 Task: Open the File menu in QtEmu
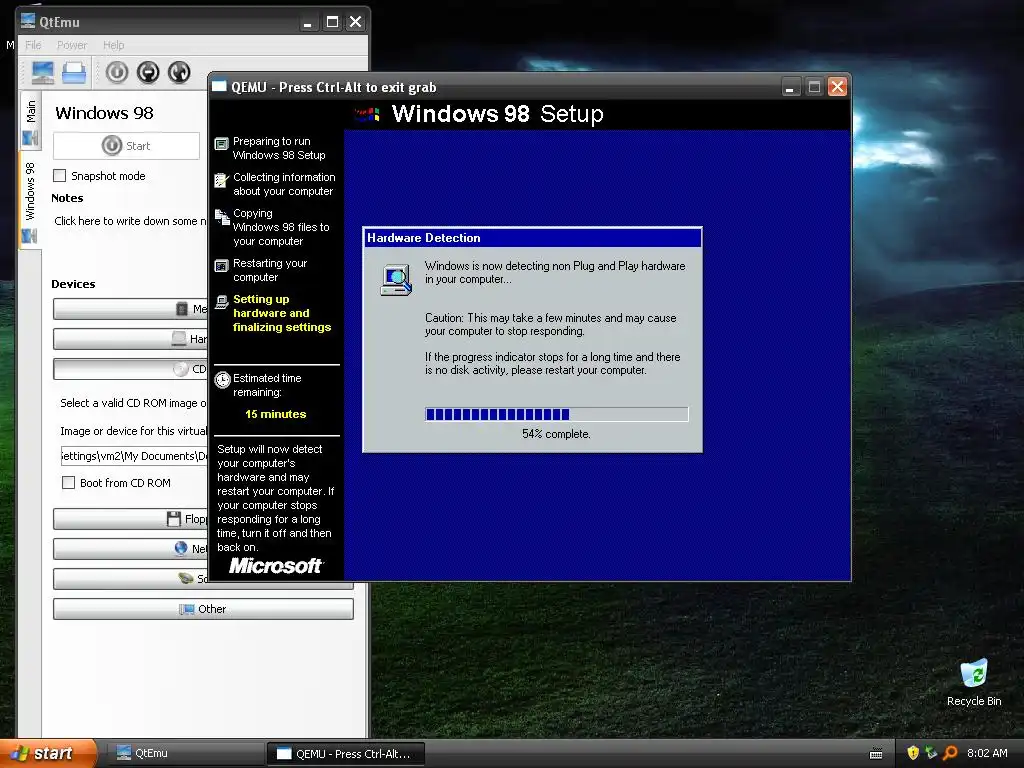click(33, 45)
